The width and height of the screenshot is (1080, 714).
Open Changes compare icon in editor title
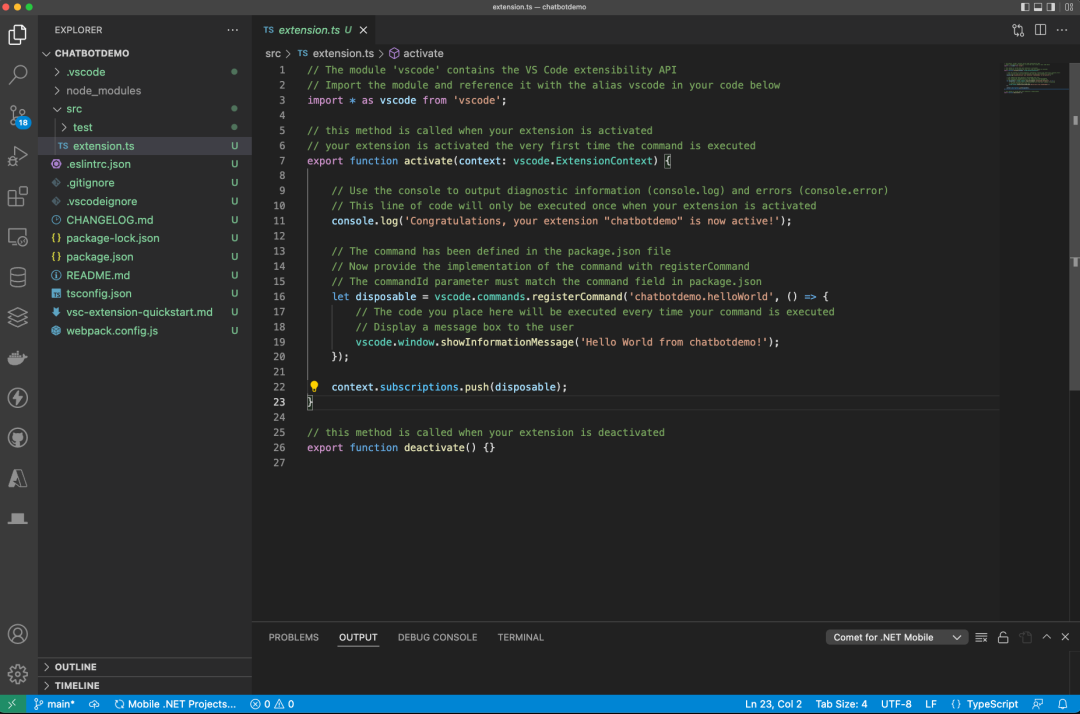click(1018, 30)
